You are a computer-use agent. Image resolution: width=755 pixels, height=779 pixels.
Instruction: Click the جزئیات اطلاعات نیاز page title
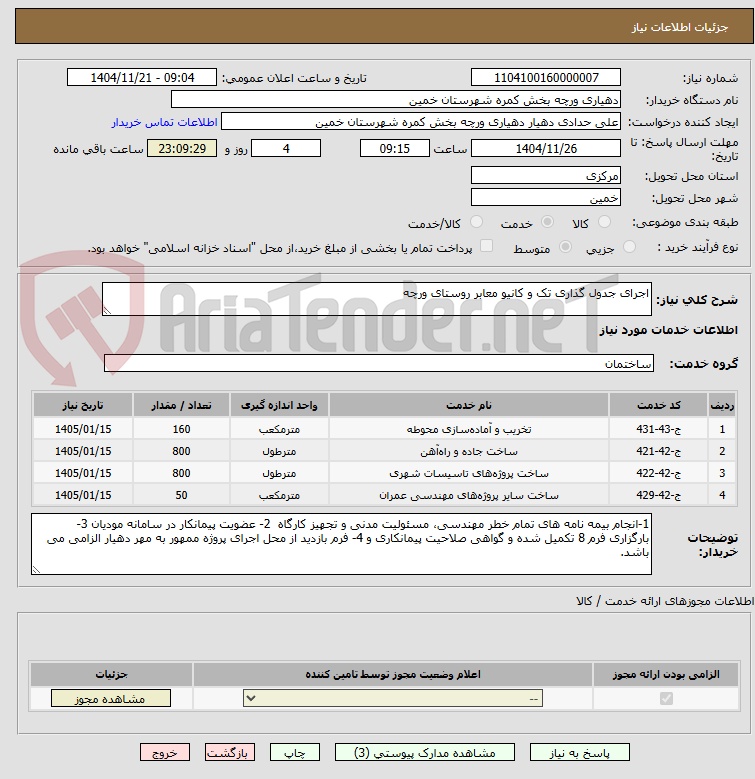tap(680, 27)
